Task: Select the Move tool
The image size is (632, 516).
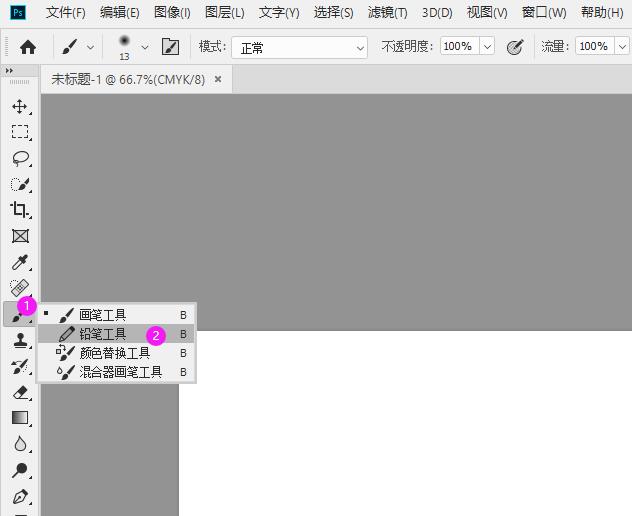Action: pos(20,107)
